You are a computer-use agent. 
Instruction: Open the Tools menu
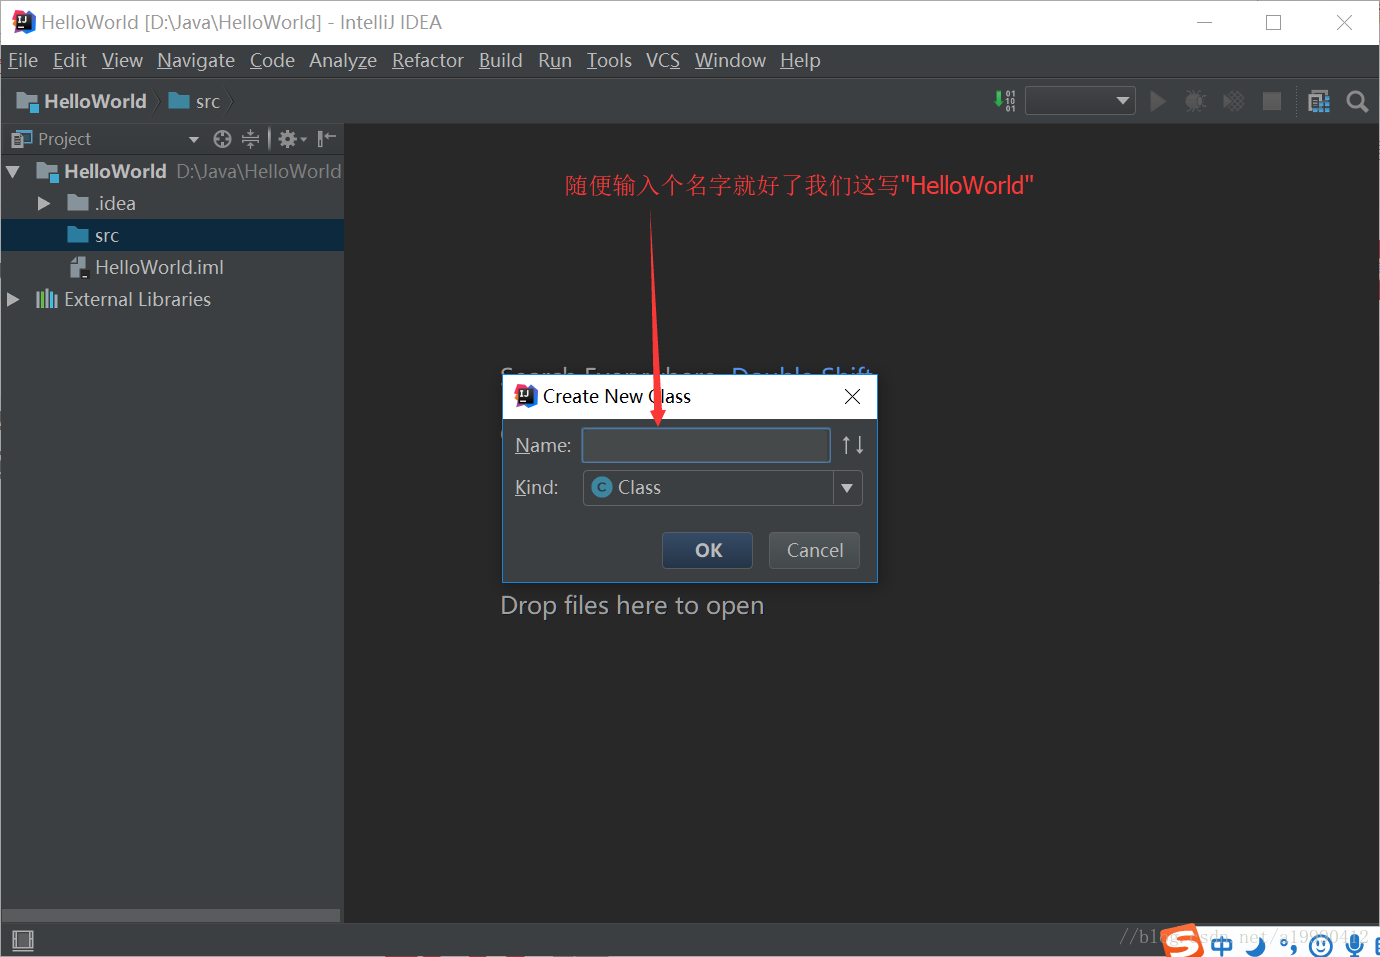(609, 61)
